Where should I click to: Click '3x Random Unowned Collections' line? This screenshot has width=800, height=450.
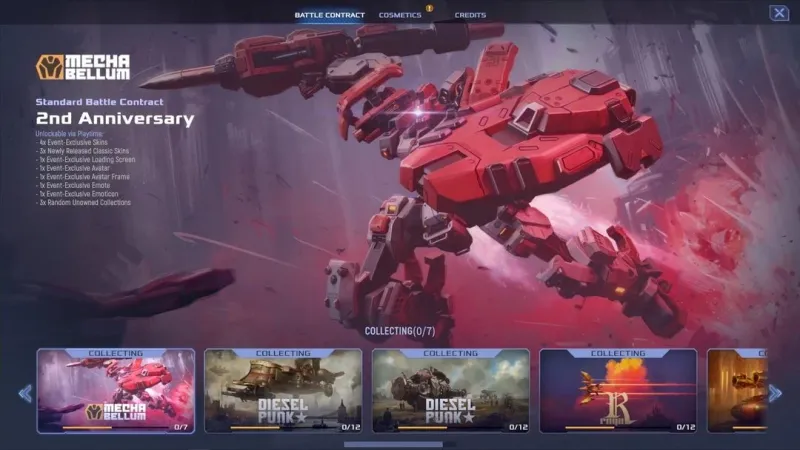[84, 203]
